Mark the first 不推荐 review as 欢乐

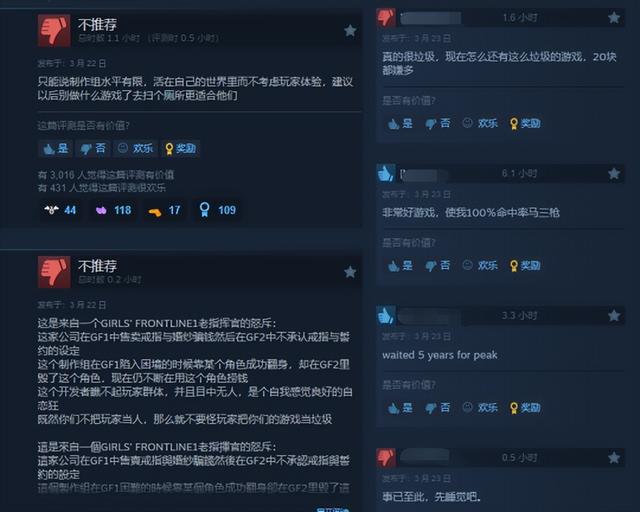(x=136, y=148)
